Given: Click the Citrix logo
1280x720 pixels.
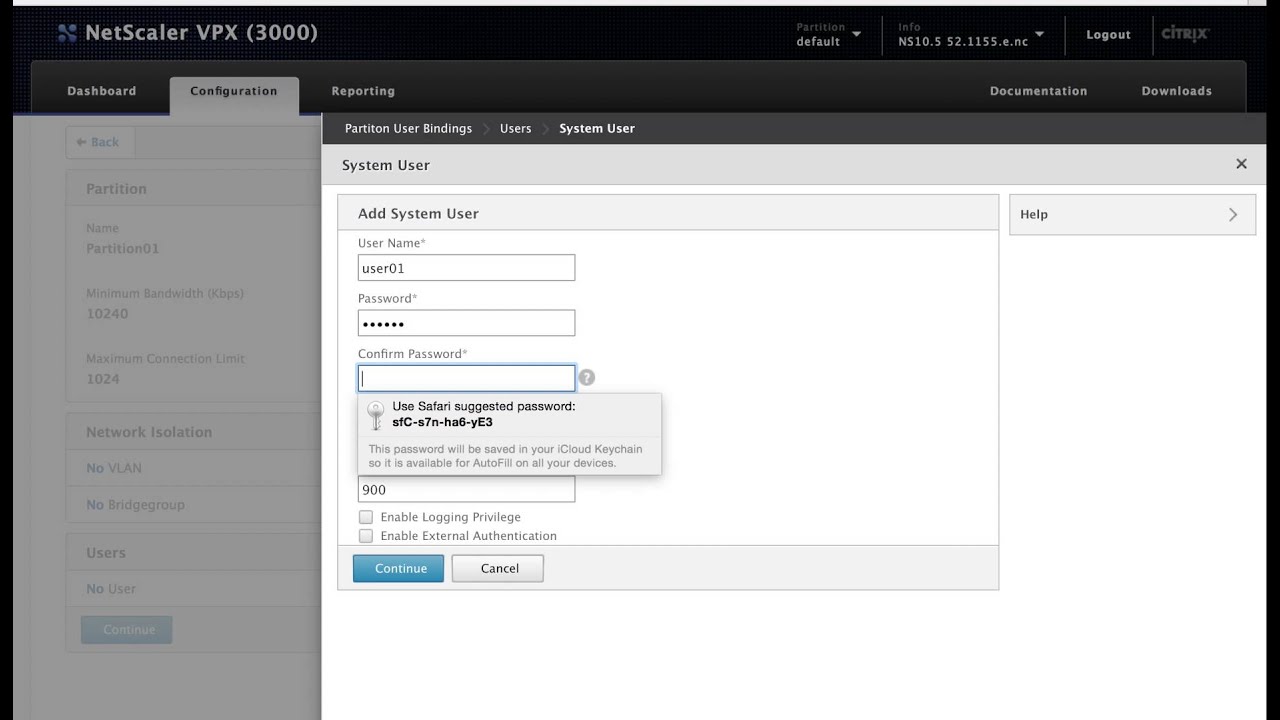Looking at the screenshot, I should (x=1185, y=33).
